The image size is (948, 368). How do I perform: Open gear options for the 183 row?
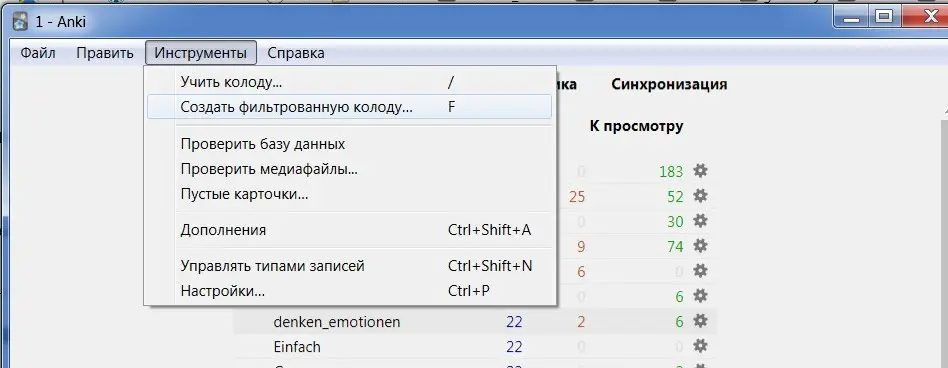pos(700,171)
